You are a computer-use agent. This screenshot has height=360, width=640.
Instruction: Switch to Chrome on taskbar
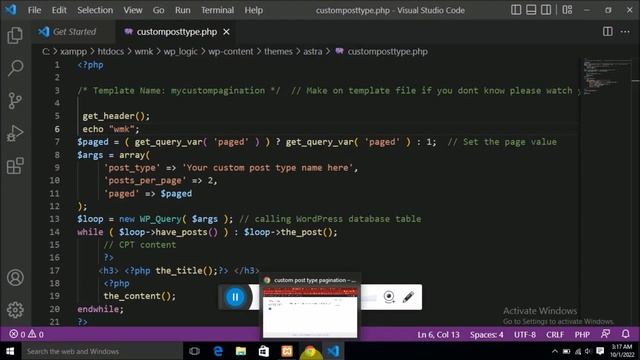click(310, 351)
